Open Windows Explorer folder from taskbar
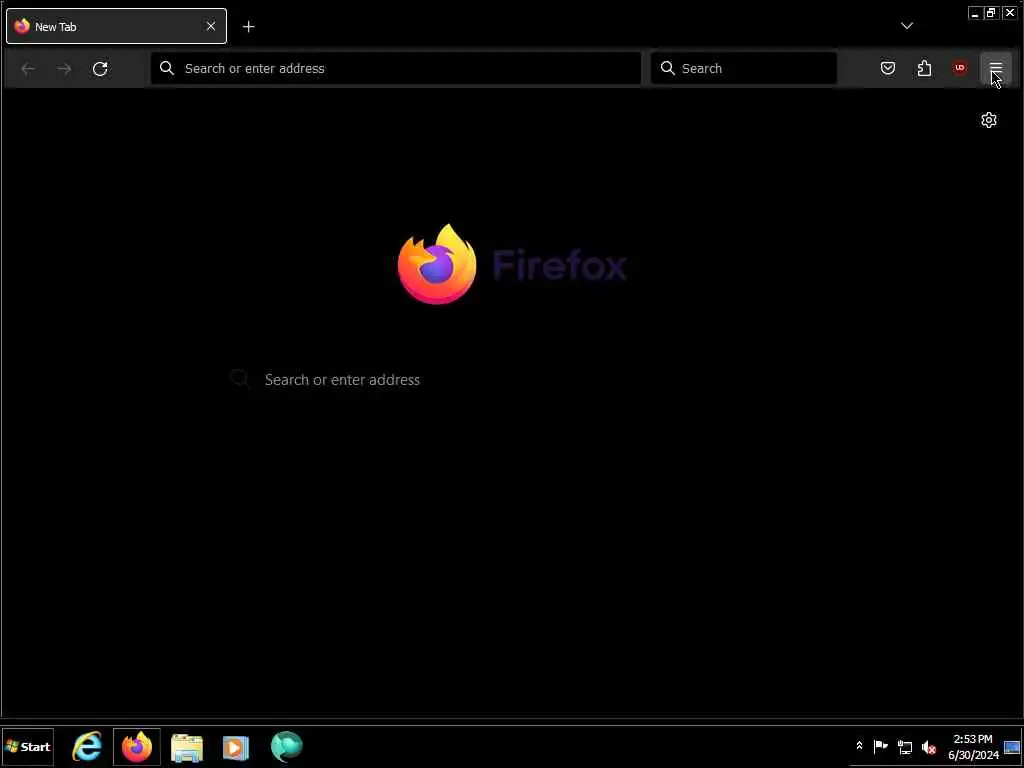 [x=187, y=747]
